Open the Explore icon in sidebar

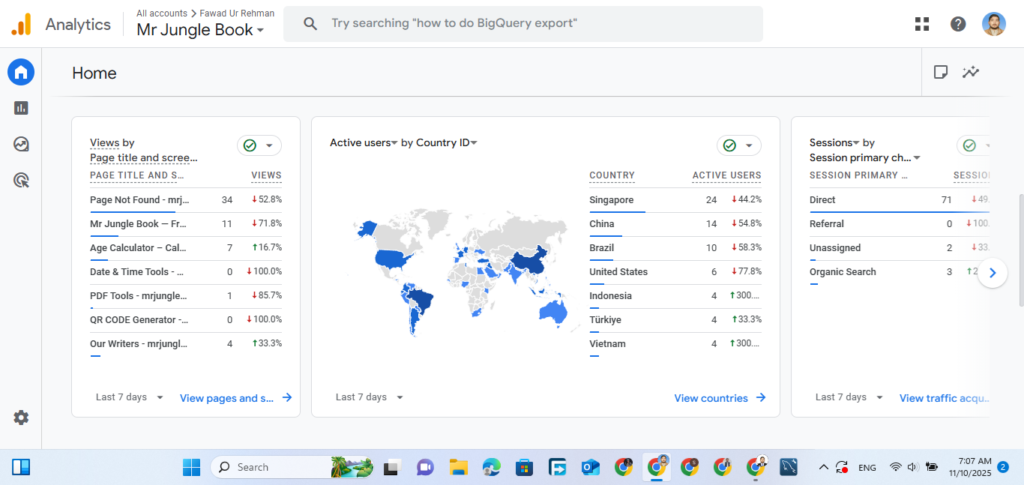(21, 144)
